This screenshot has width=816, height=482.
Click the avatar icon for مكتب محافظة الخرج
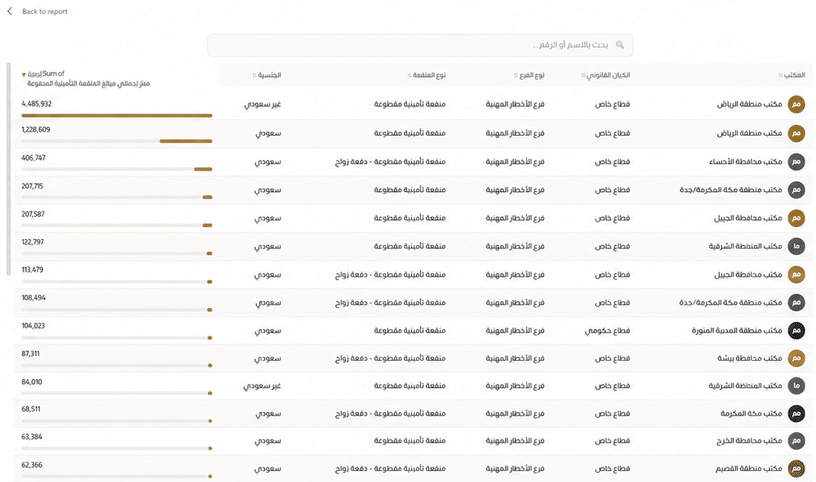(796, 441)
